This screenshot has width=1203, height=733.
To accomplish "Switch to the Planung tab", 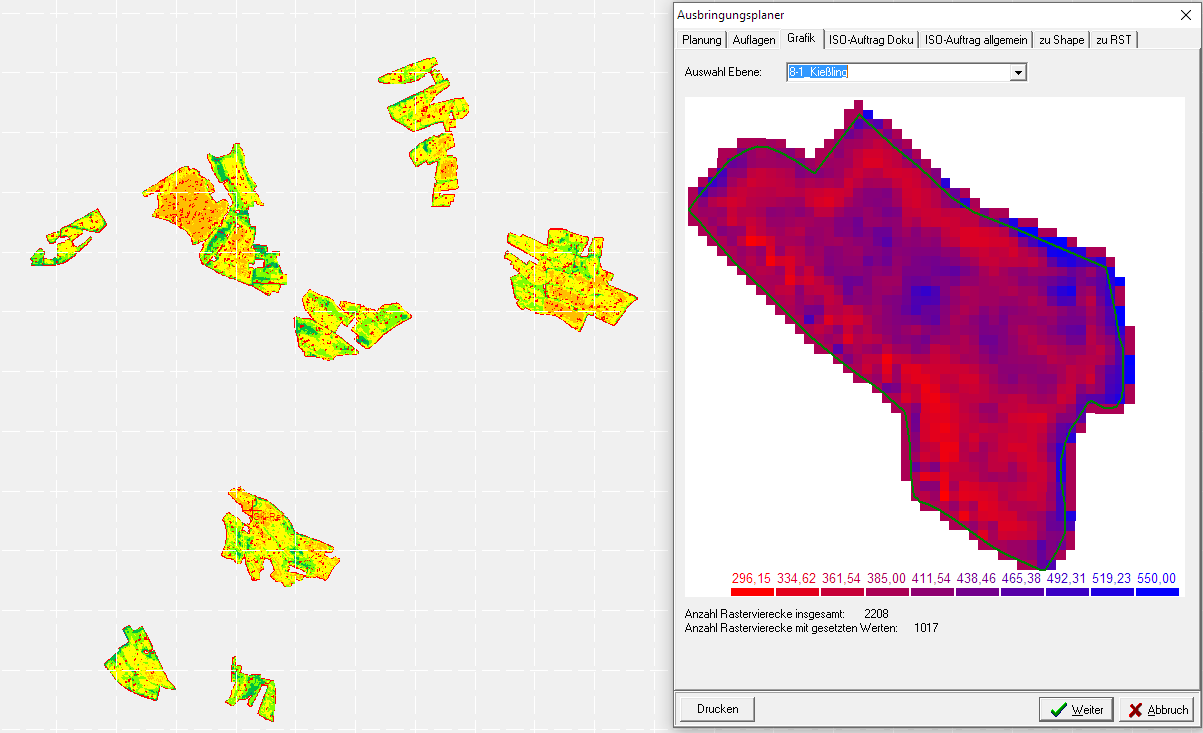I will click(x=701, y=40).
